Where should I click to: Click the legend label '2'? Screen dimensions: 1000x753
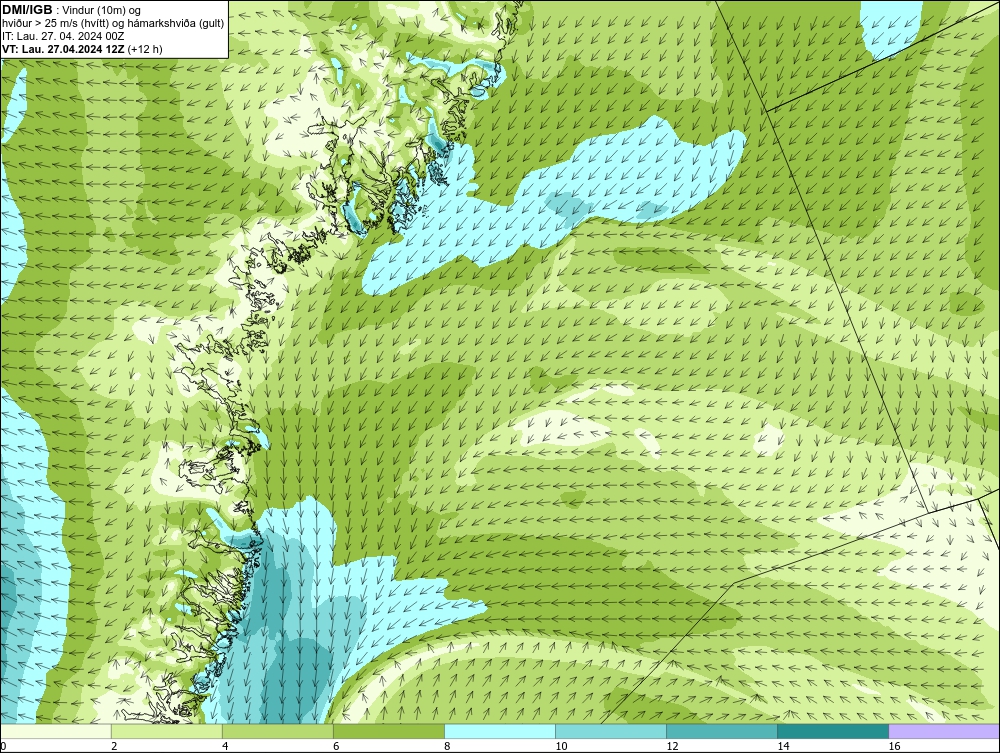114,746
